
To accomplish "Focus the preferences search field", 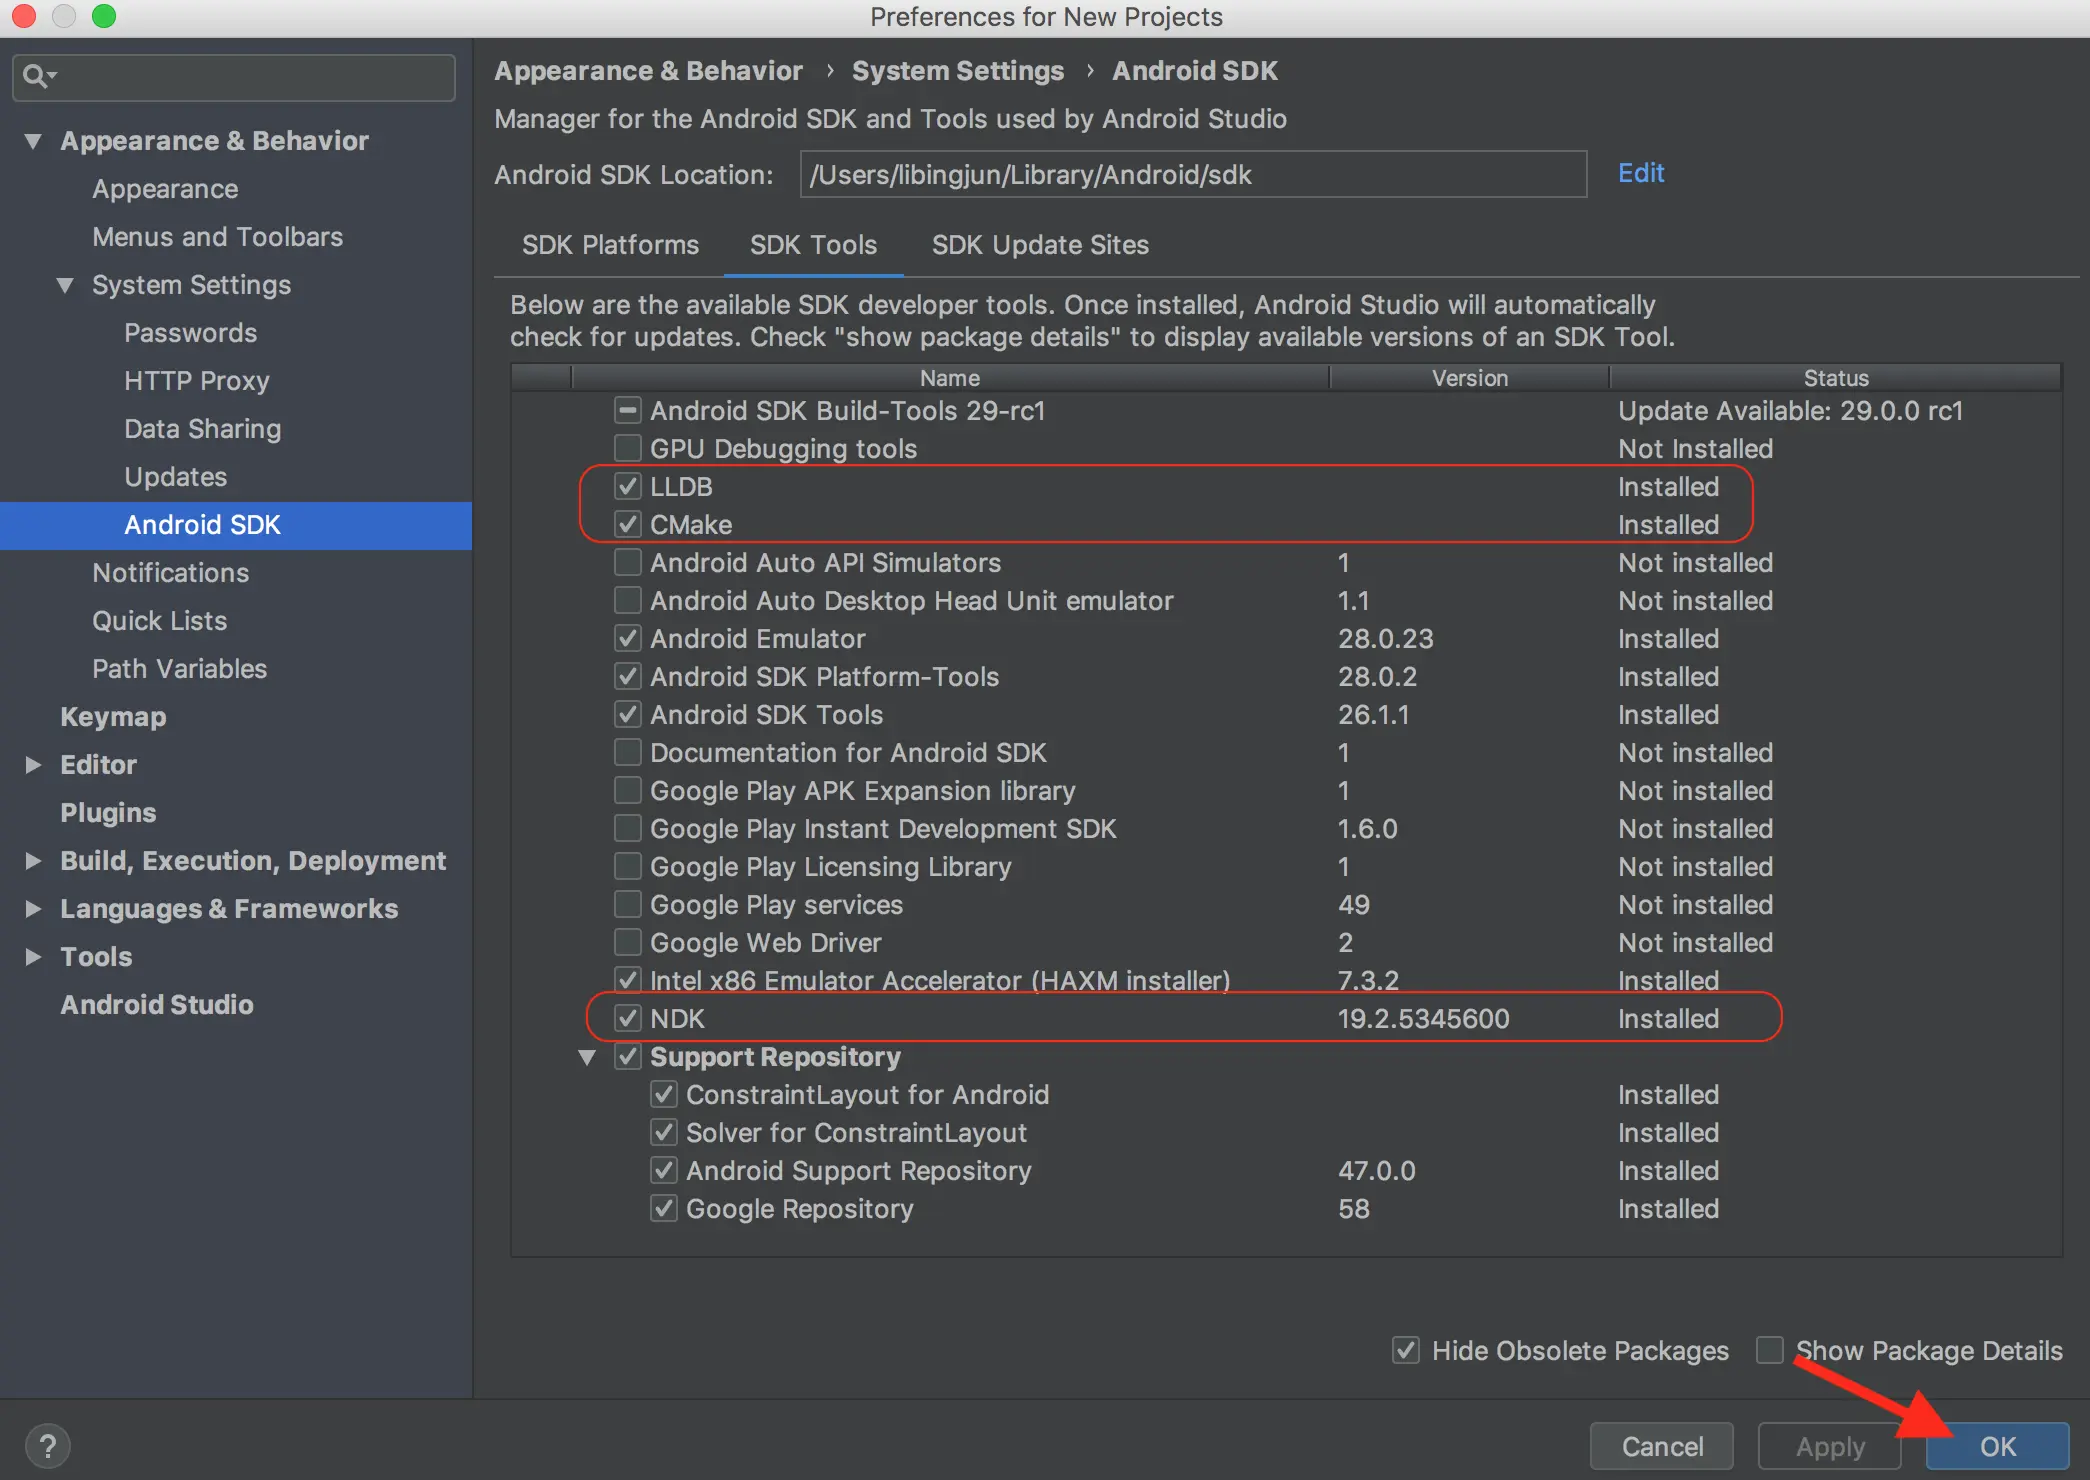I will 234,77.
